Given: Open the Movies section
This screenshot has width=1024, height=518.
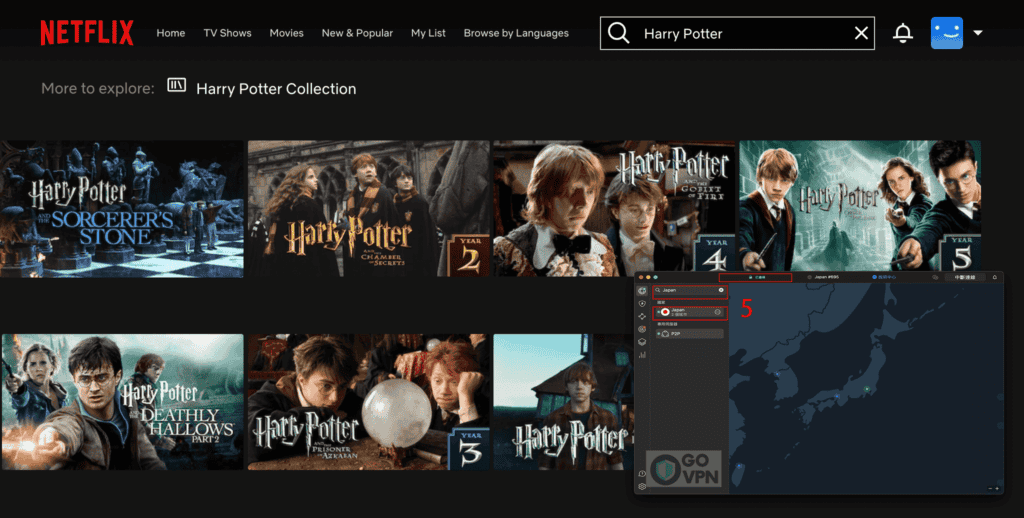Looking at the screenshot, I should tap(286, 33).
